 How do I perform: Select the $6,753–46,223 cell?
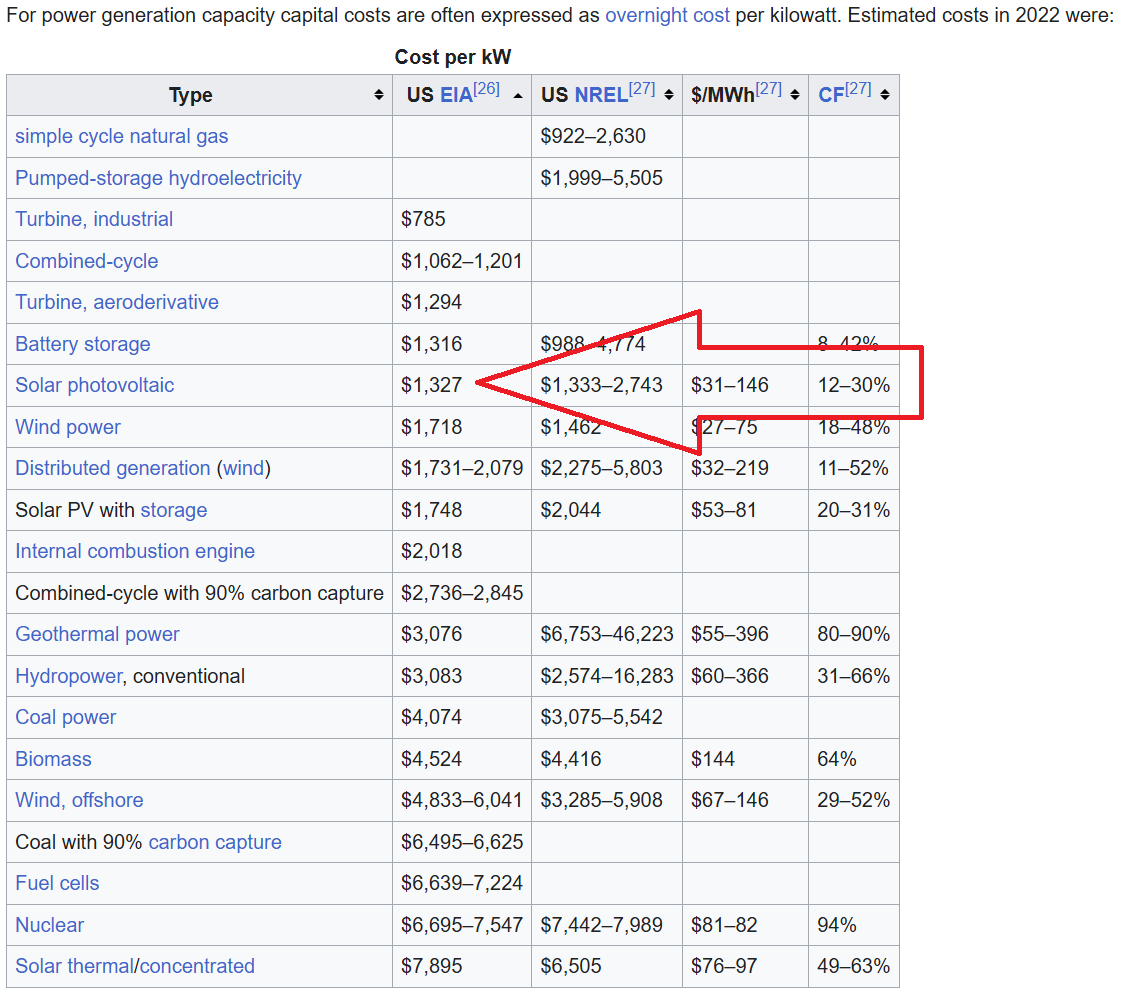click(x=607, y=635)
